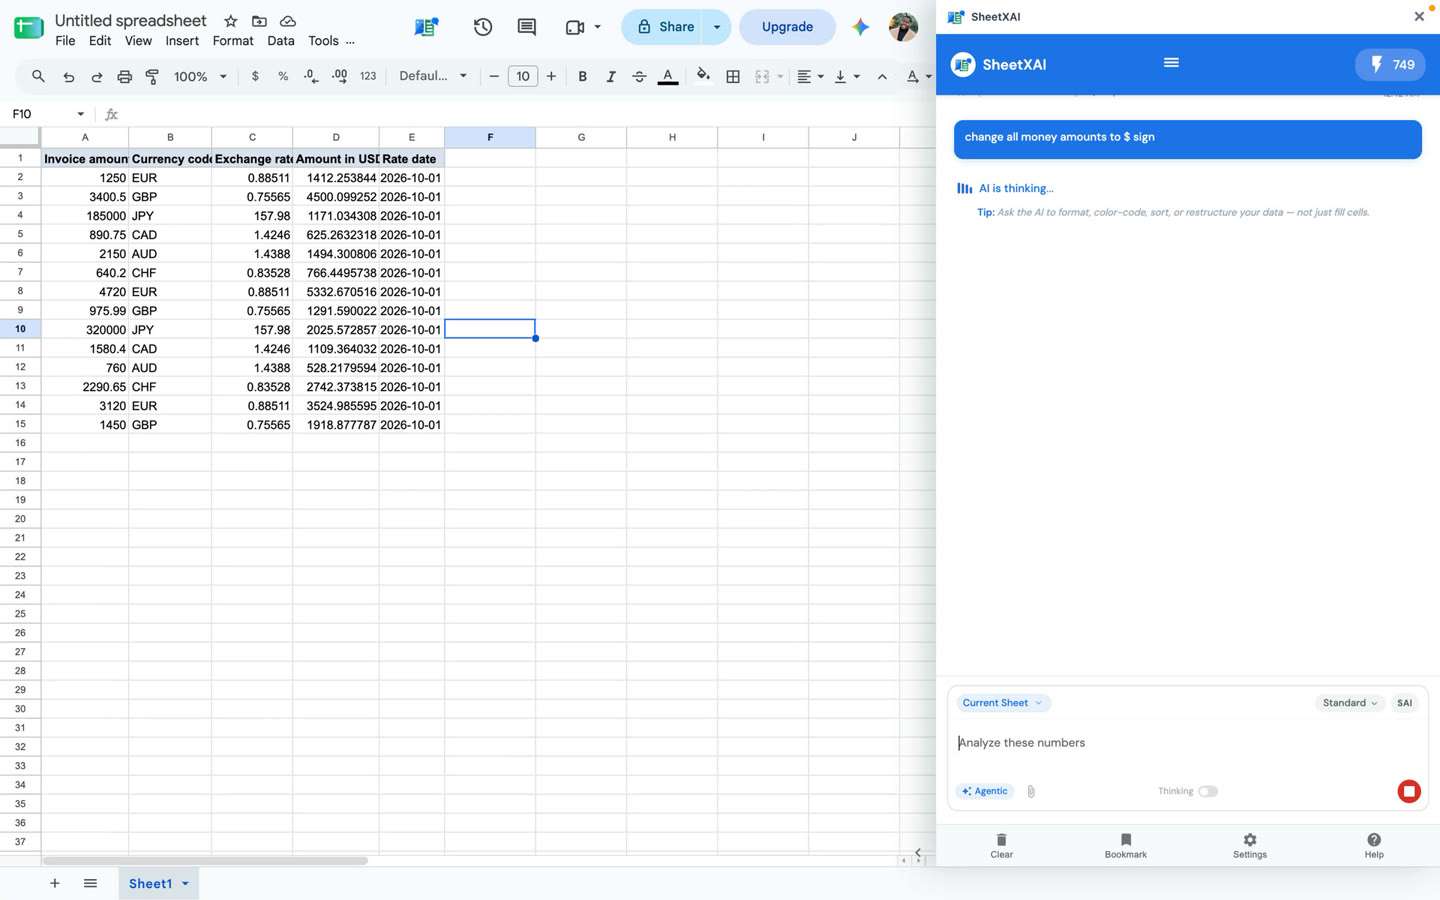Click the font size box
The width and height of the screenshot is (1440, 900).
pos(522,76)
